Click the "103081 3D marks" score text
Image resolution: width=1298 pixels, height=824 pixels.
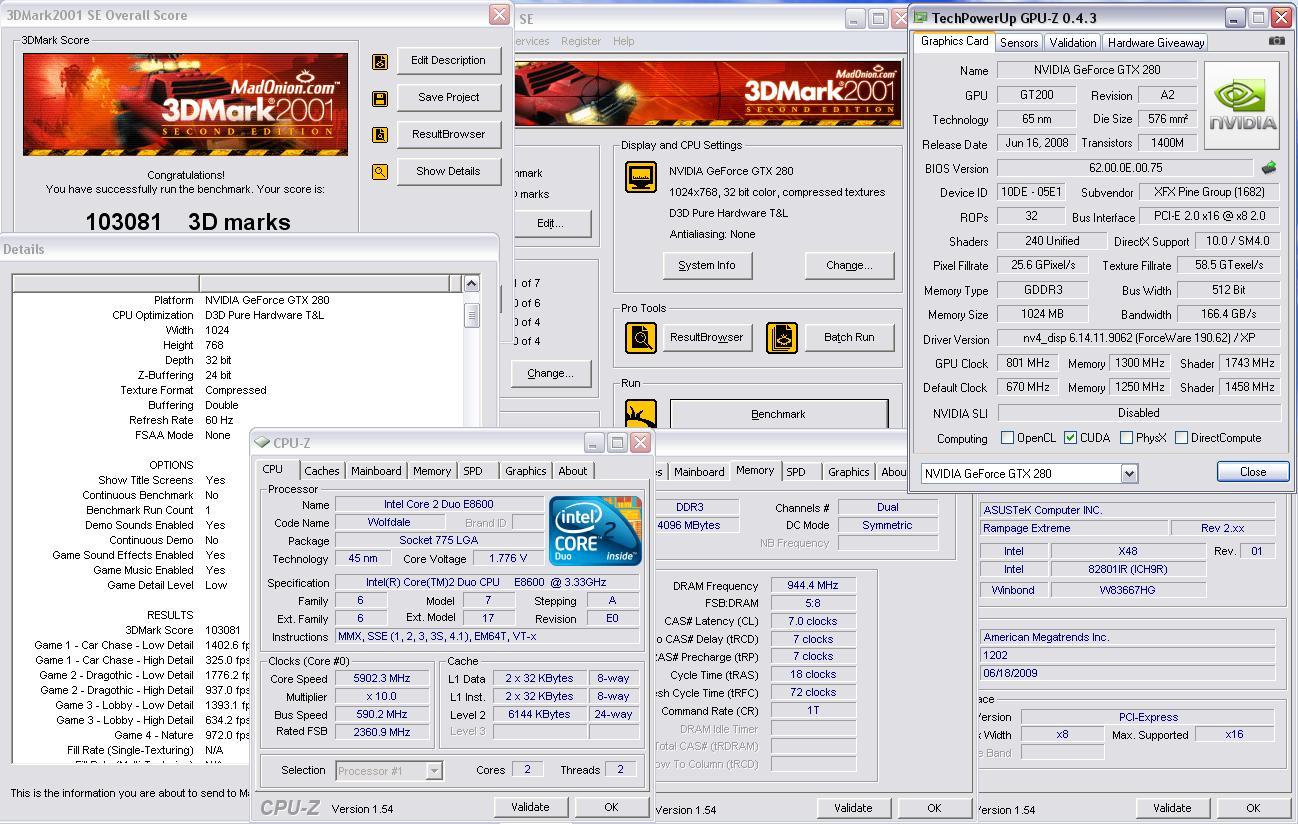click(x=188, y=221)
